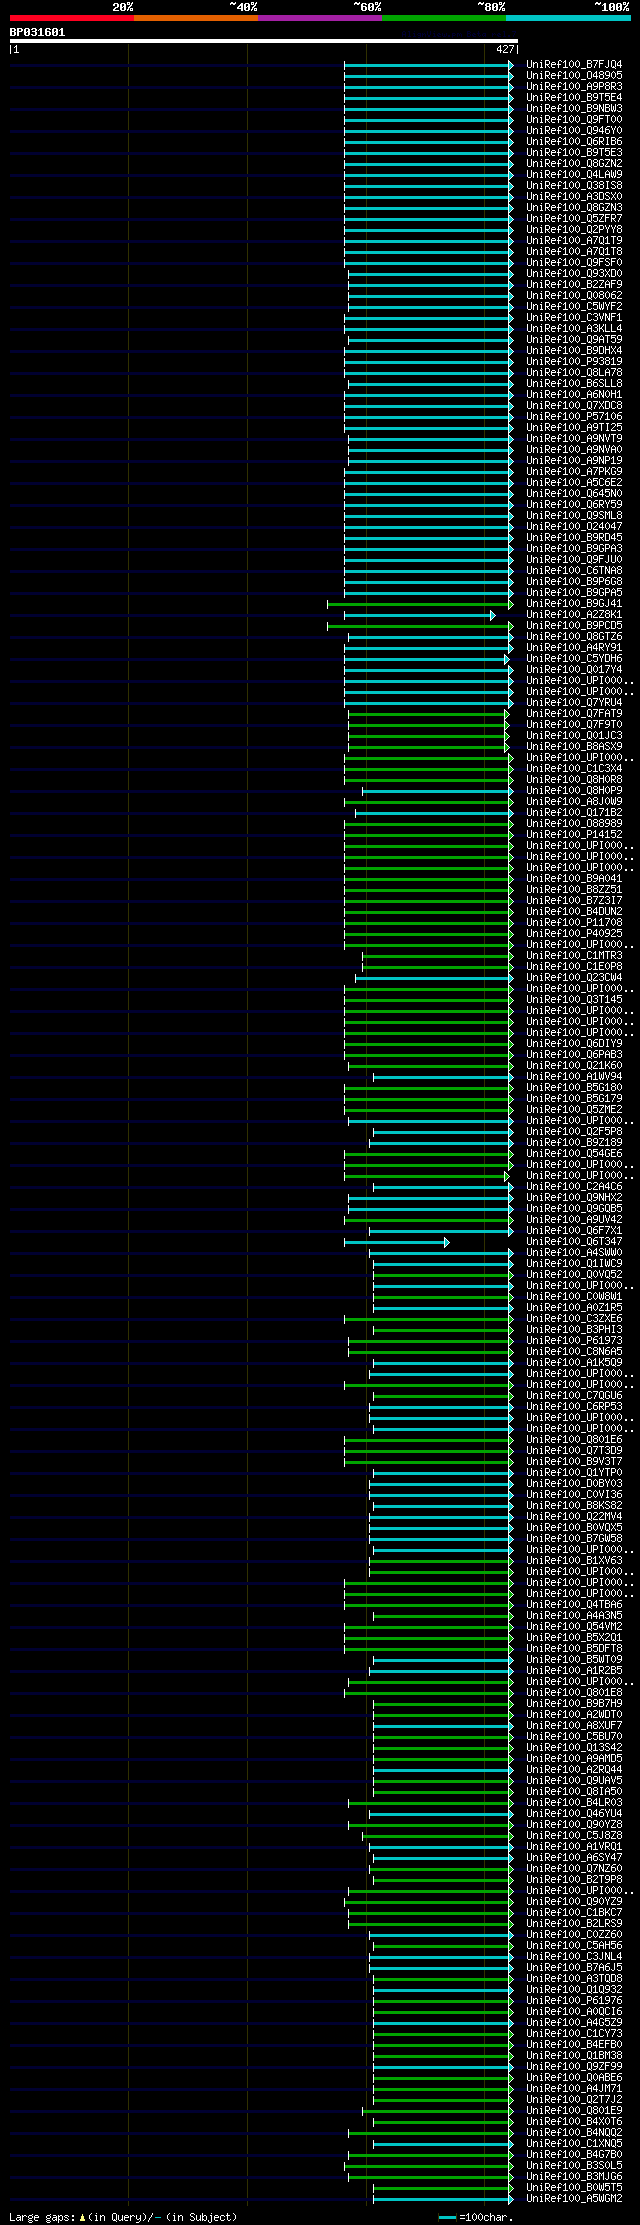Viewport: 640px width, 2225px height.
Task: Select the label UniRef100_A7Q1T9
Action: tap(574, 240)
